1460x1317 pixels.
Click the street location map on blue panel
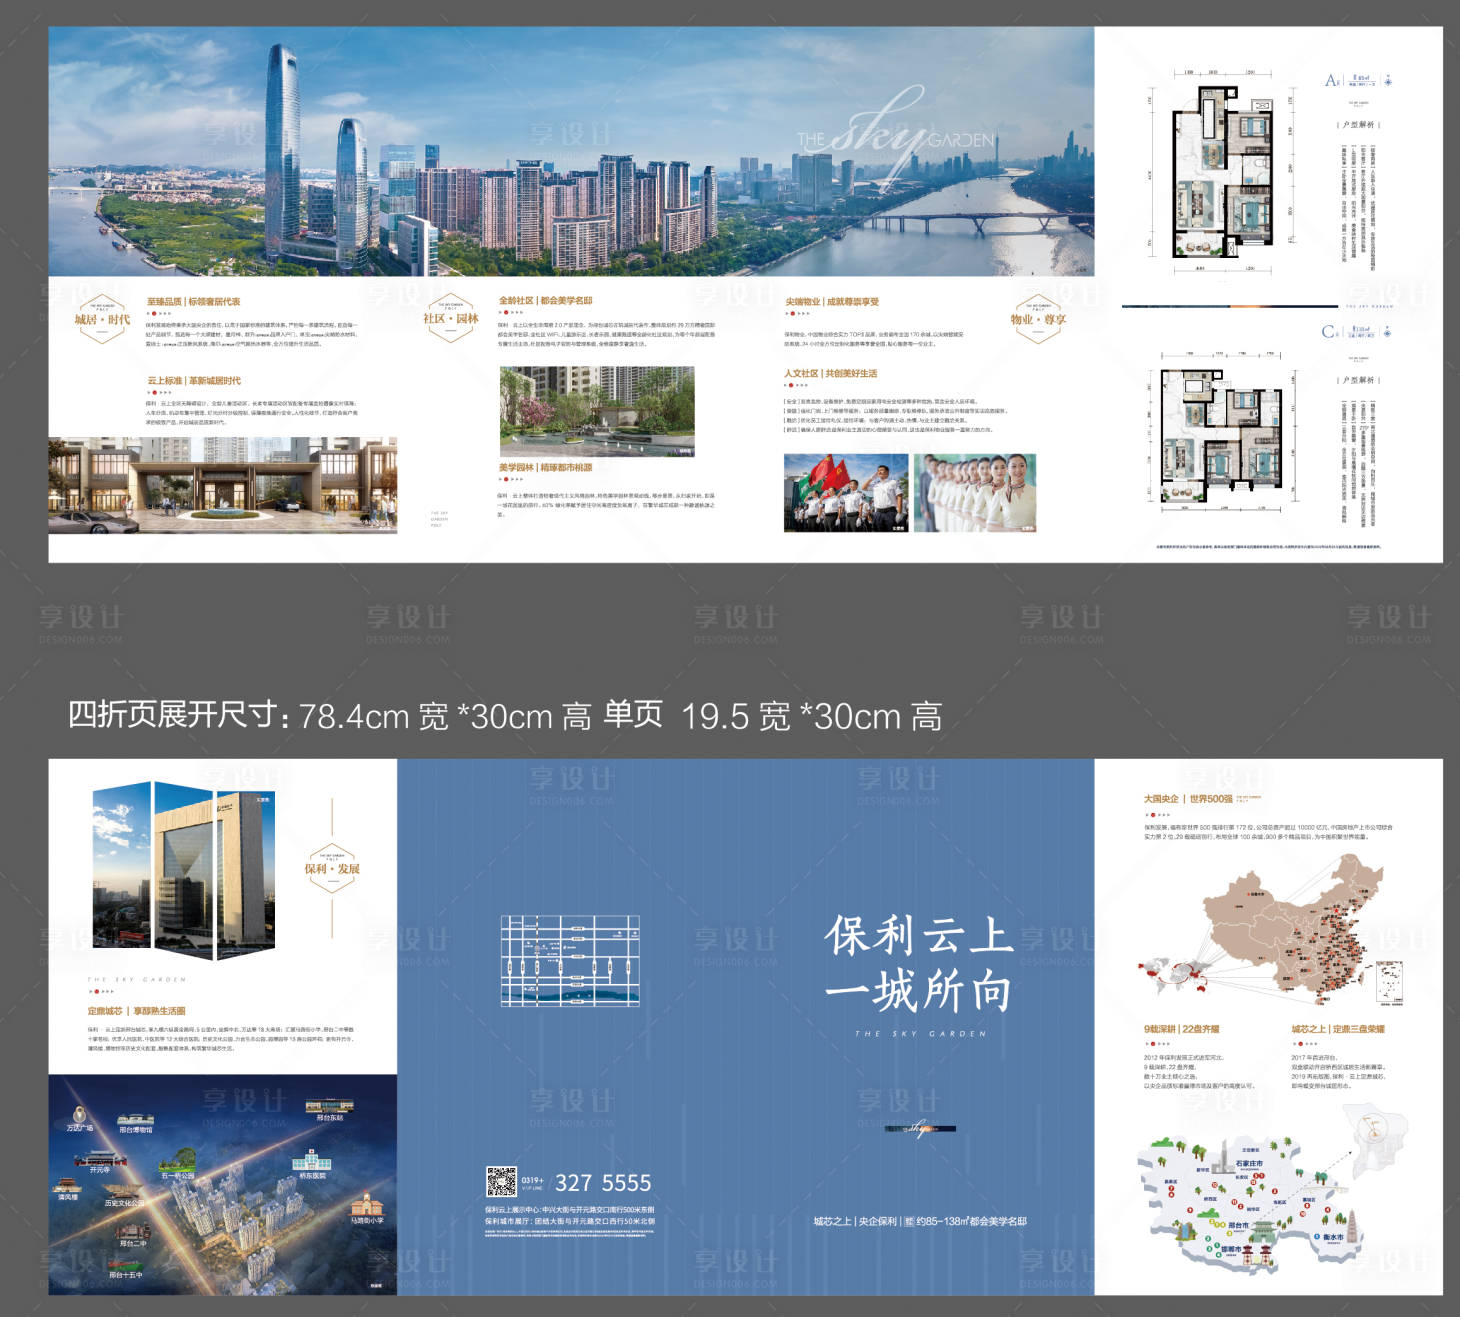(x=570, y=960)
